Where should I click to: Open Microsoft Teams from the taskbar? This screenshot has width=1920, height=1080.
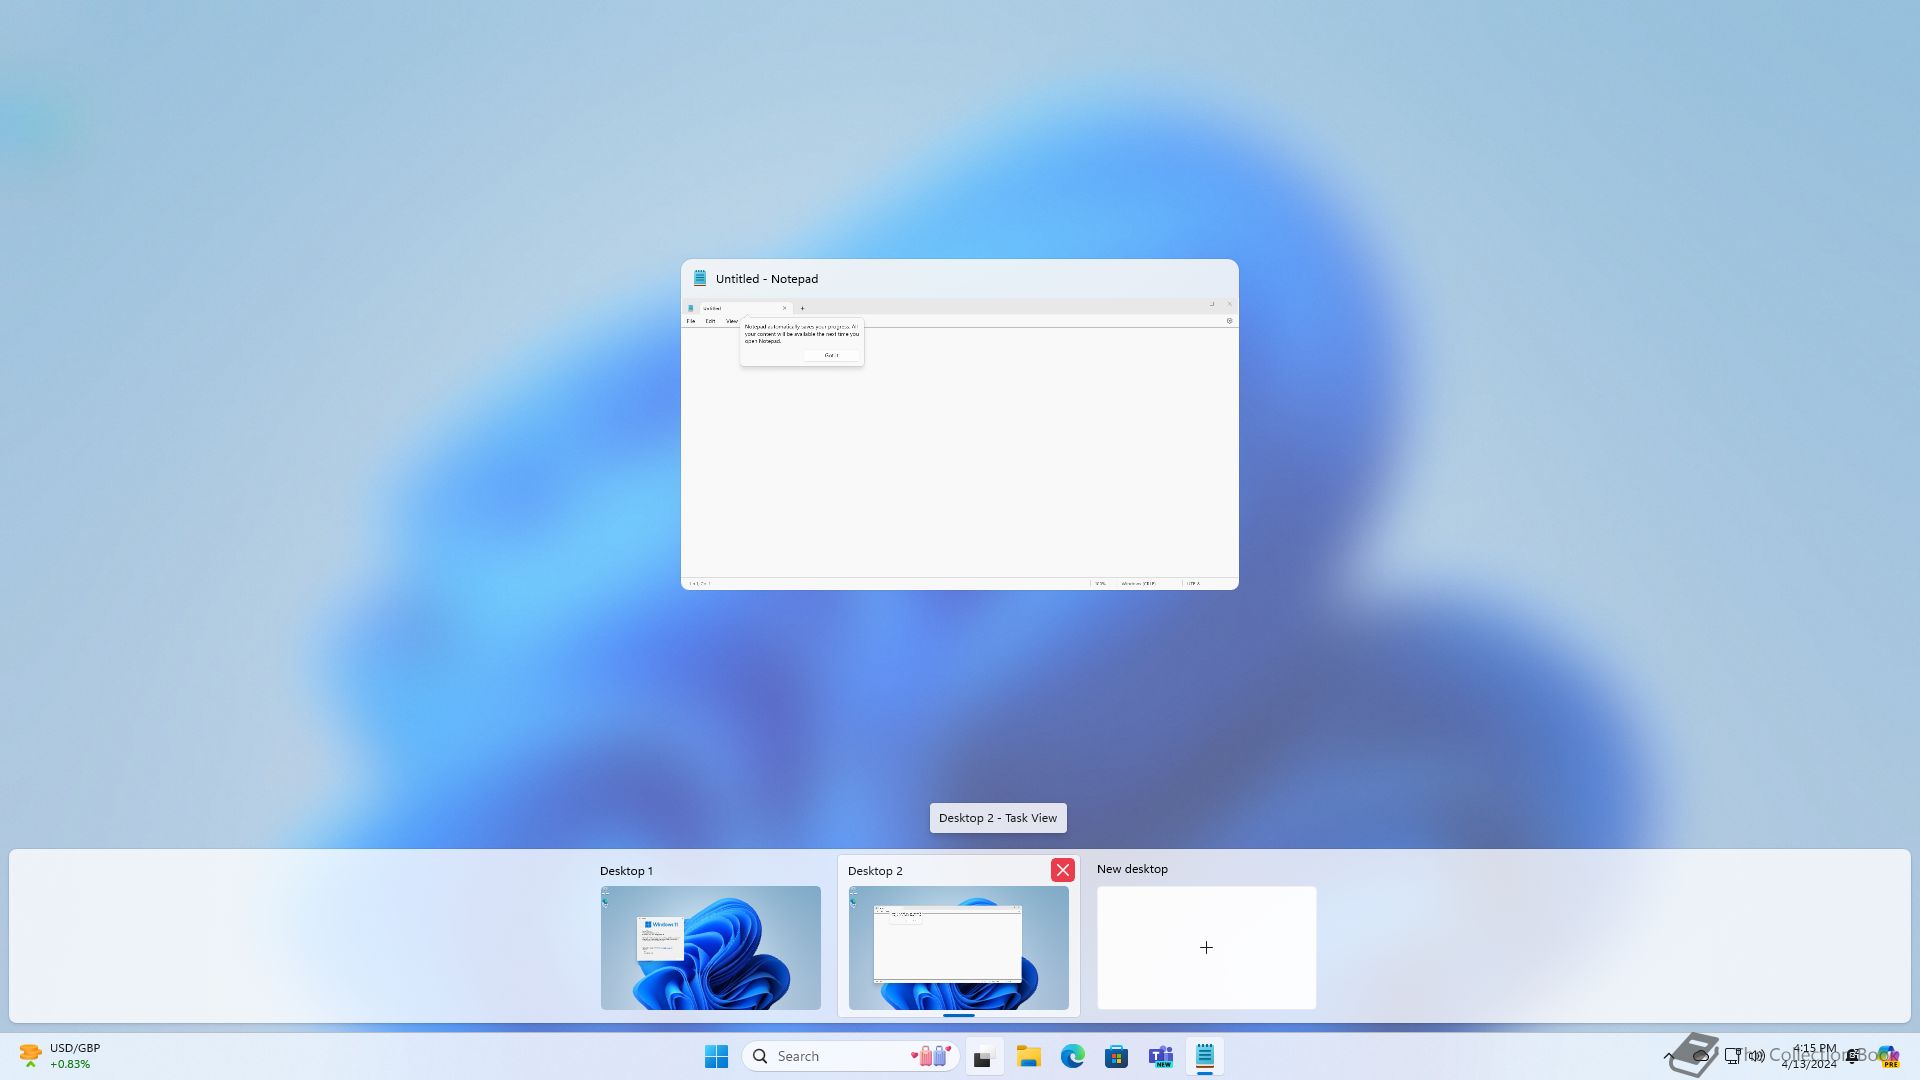(x=1160, y=1056)
